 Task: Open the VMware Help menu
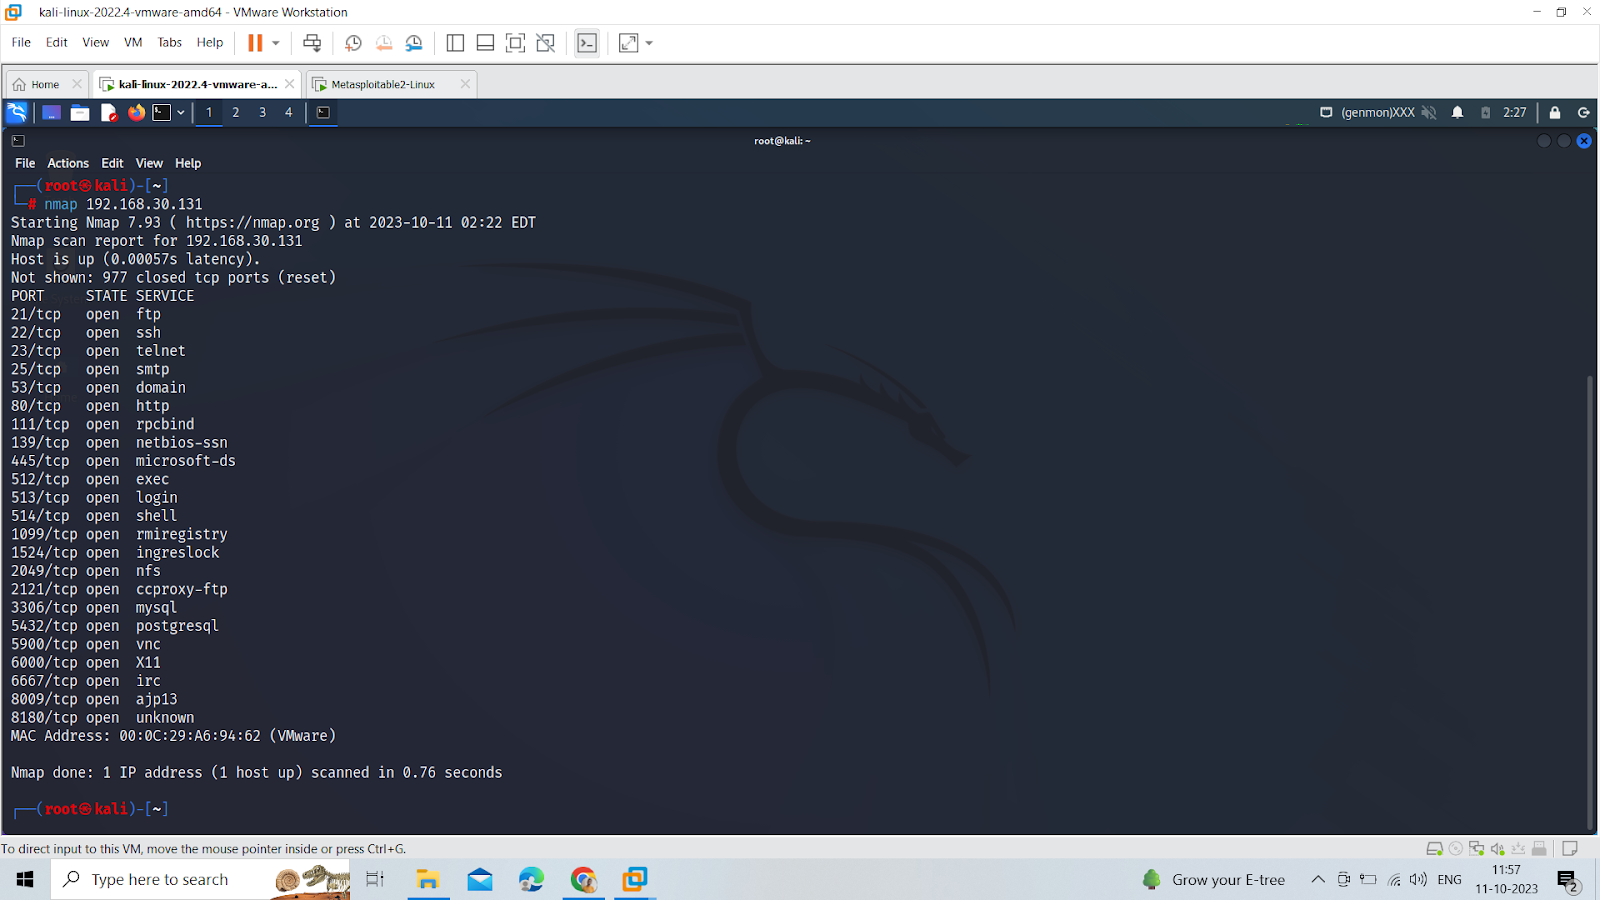[x=210, y=42]
